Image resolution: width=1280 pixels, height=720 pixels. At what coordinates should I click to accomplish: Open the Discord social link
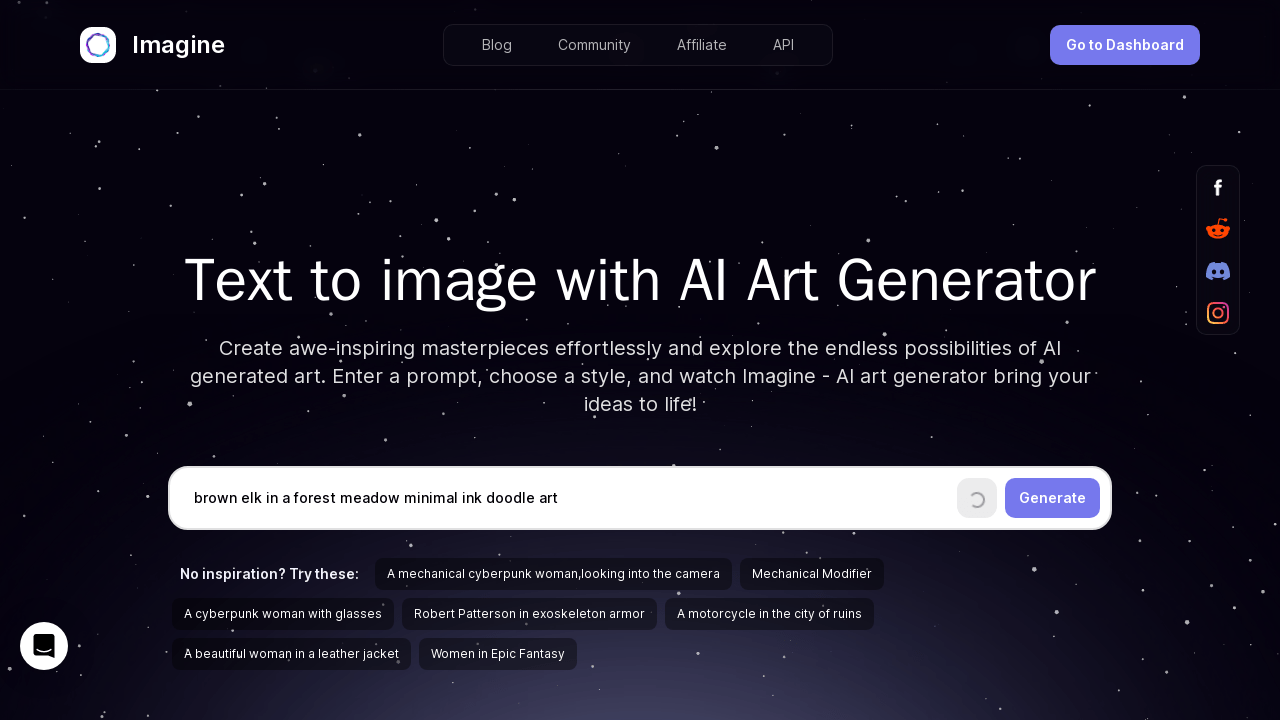click(x=1218, y=271)
